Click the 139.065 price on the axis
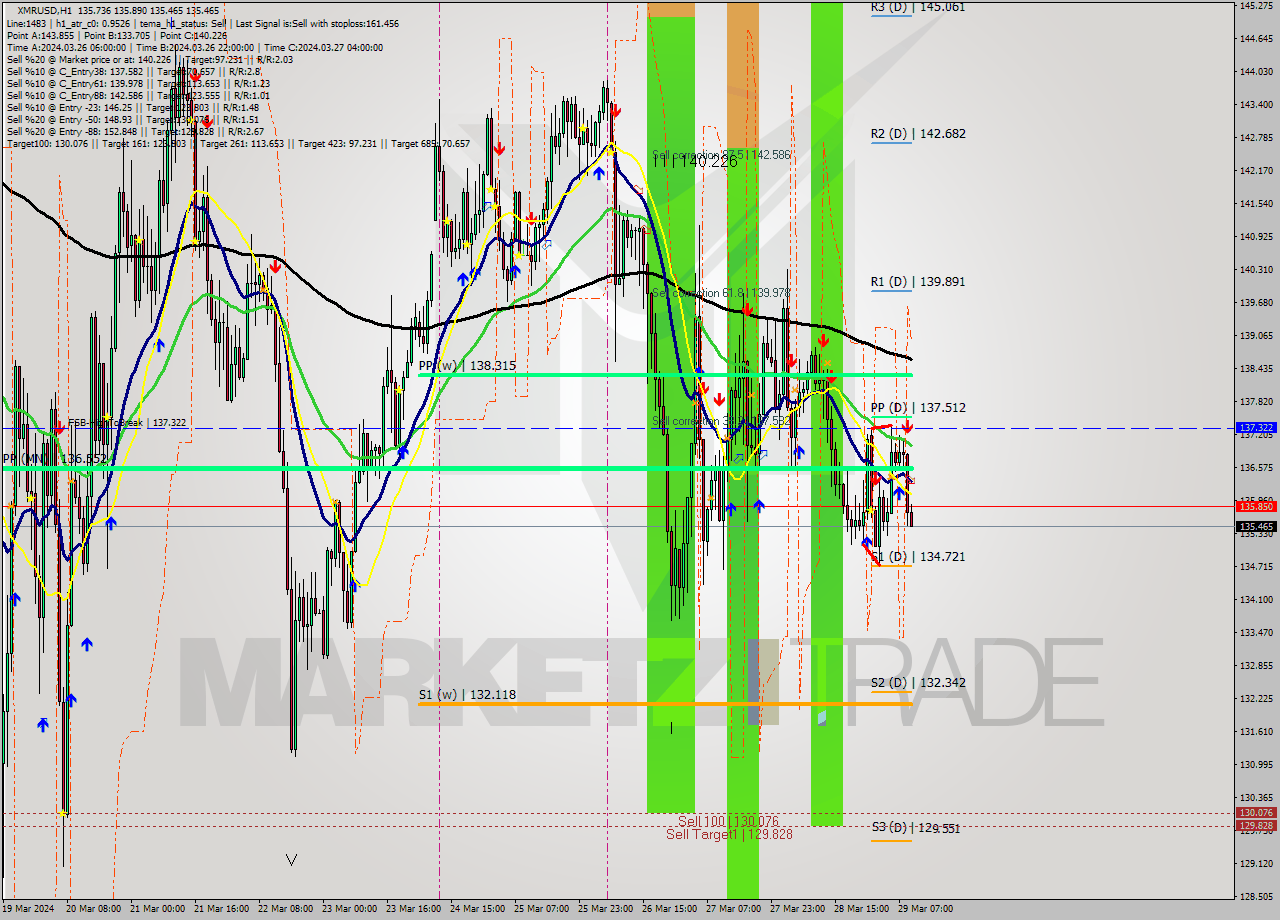 (1255, 336)
